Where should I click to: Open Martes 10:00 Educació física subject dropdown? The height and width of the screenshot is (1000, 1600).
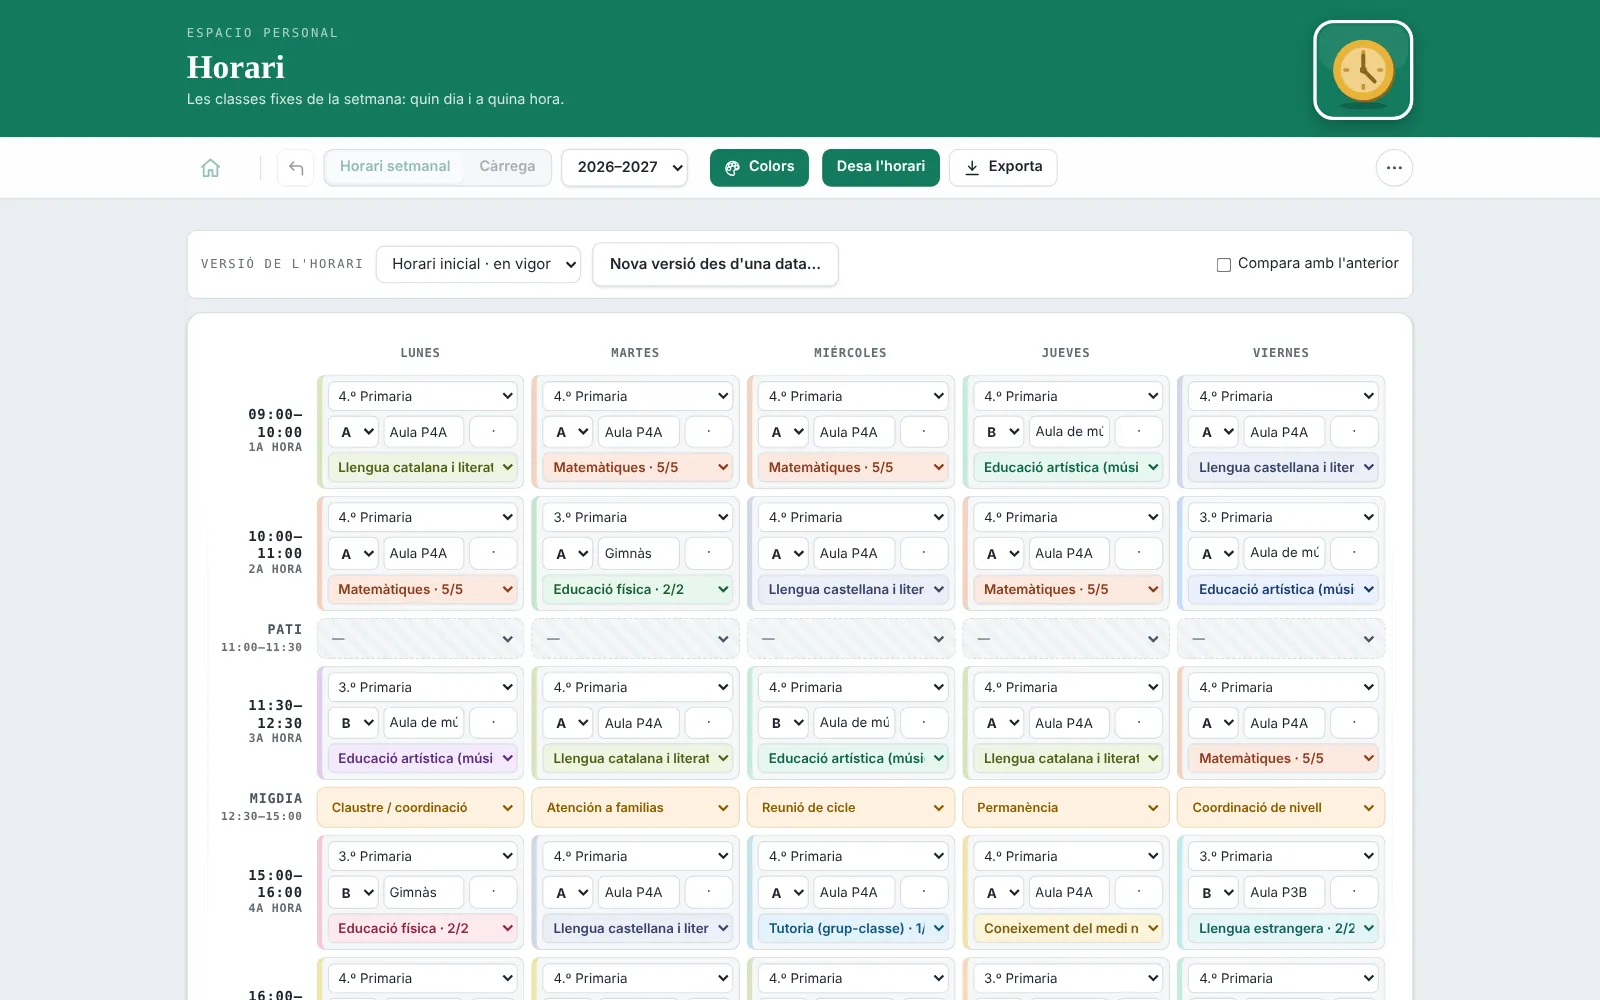[x=638, y=589]
